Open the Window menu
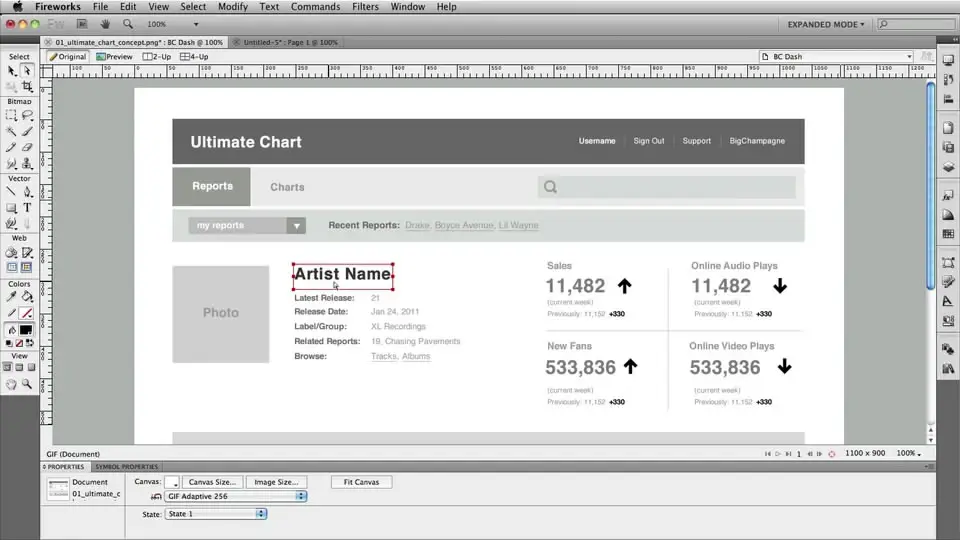Screen dimensions: 960x540 (408, 7)
